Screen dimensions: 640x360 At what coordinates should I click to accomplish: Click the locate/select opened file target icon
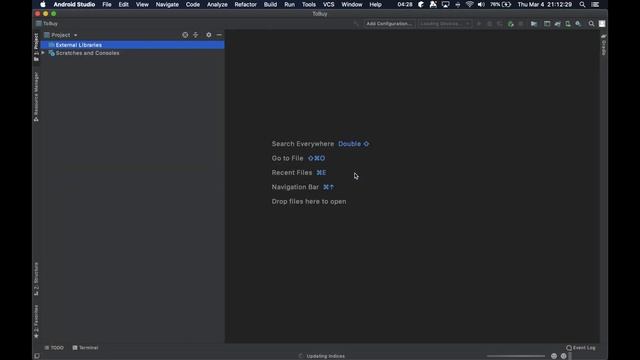coord(185,35)
